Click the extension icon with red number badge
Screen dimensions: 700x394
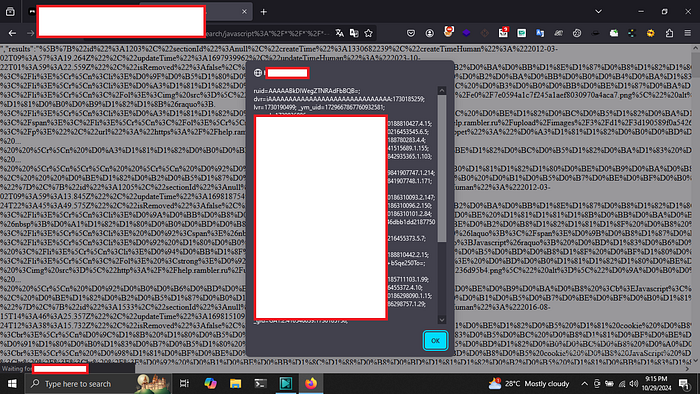pos(503,32)
